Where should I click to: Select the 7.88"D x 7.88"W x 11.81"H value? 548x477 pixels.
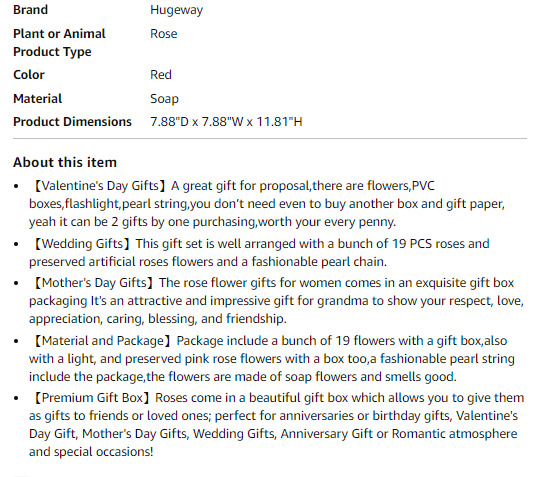click(x=226, y=122)
